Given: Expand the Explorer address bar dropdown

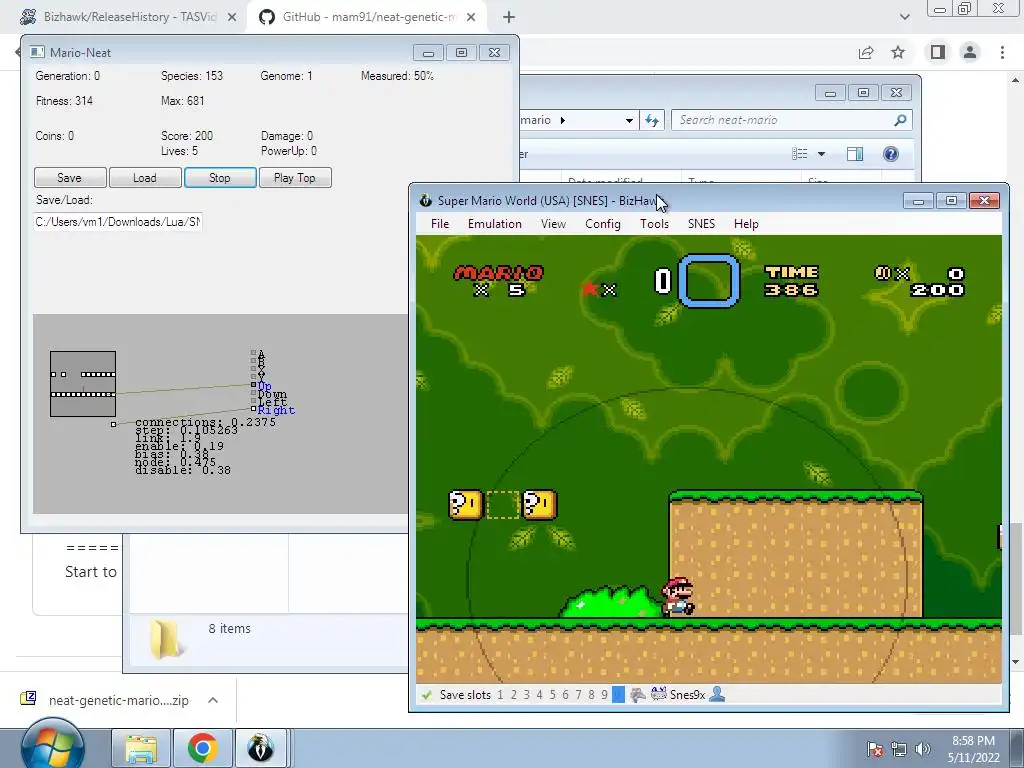Looking at the screenshot, I should pyautogui.click(x=629, y=120).
